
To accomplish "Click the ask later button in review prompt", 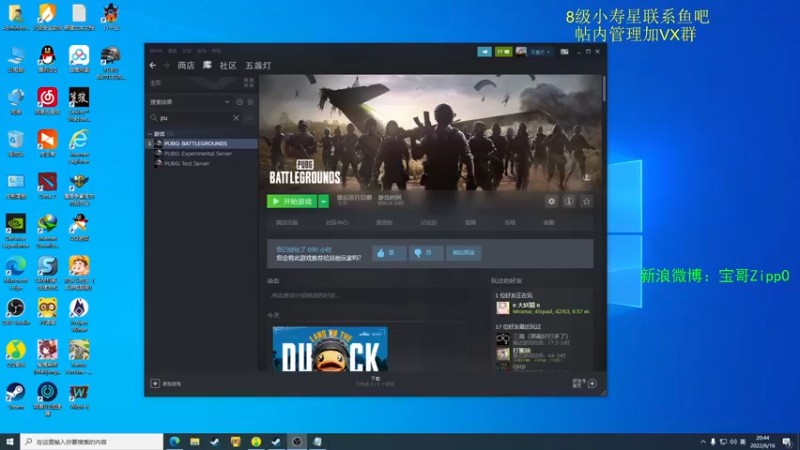I will point(463,253).
